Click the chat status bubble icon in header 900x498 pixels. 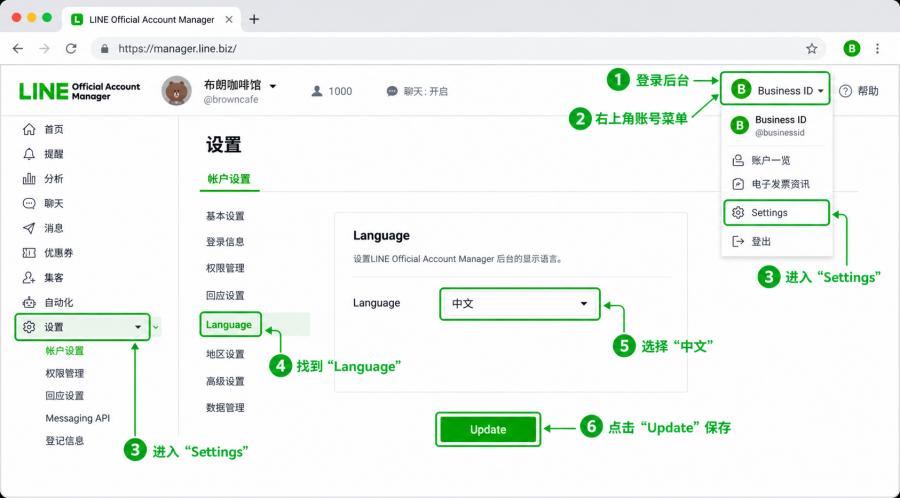pos(392,91)
